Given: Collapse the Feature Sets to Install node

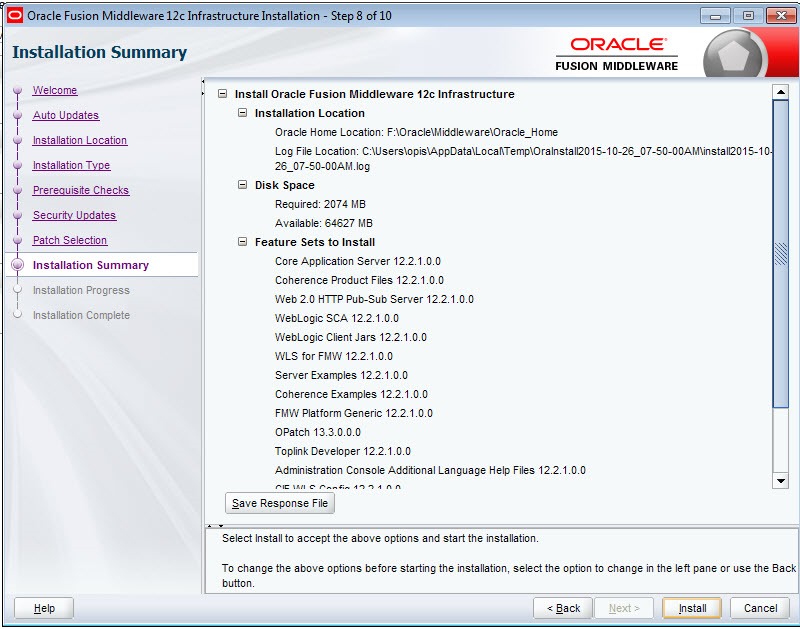Looking at the screenshot, I should point(242,242).
